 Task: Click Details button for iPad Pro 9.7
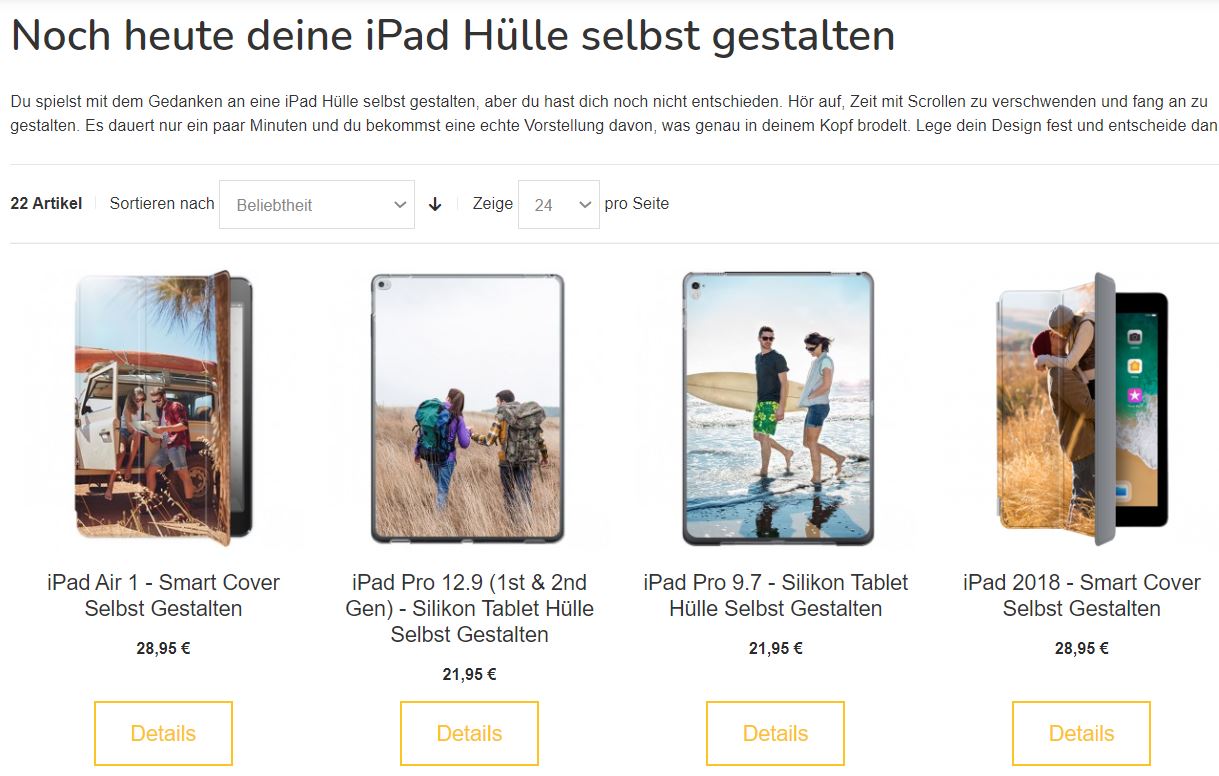coord(776,733)
